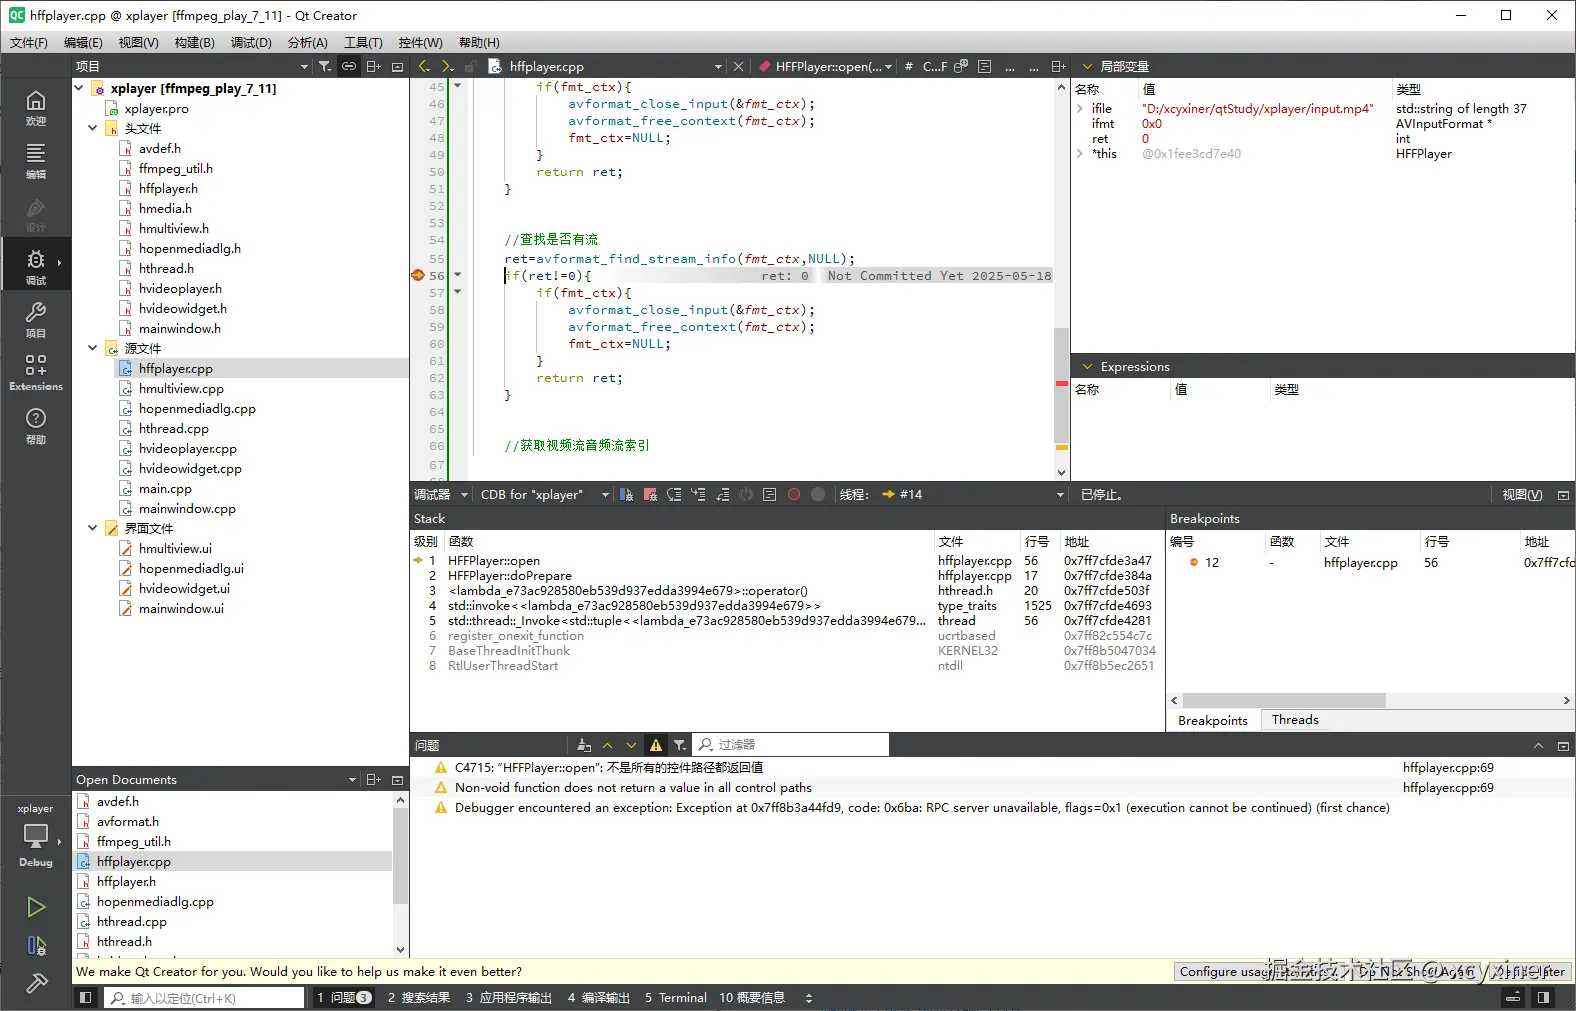Click the filter tree icon in Projects panel
The height and width of the screenshot is (1011, 1576).
coord(325,66)
